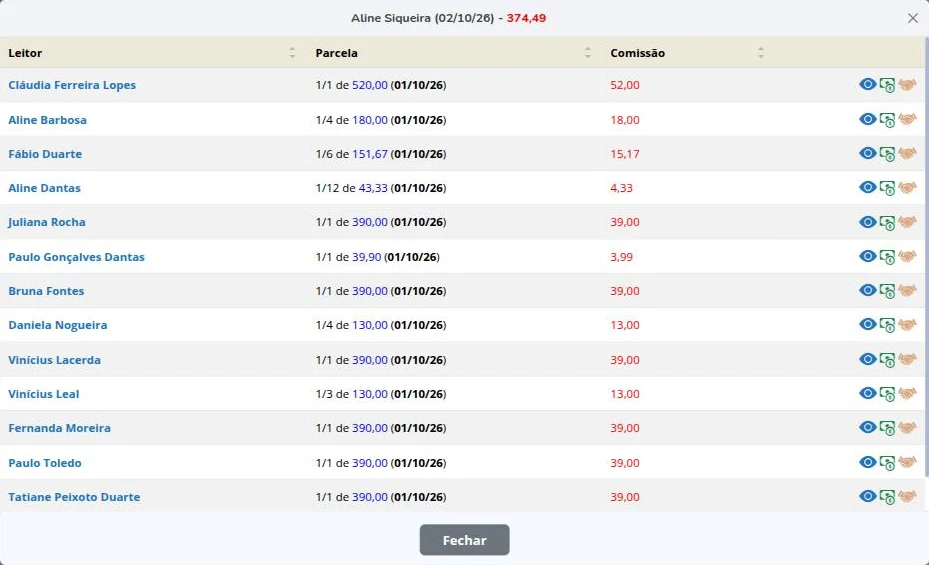Click handshake icon for Paulo Gonçalves Dantas
929x565 pixels.
[907, 256]
